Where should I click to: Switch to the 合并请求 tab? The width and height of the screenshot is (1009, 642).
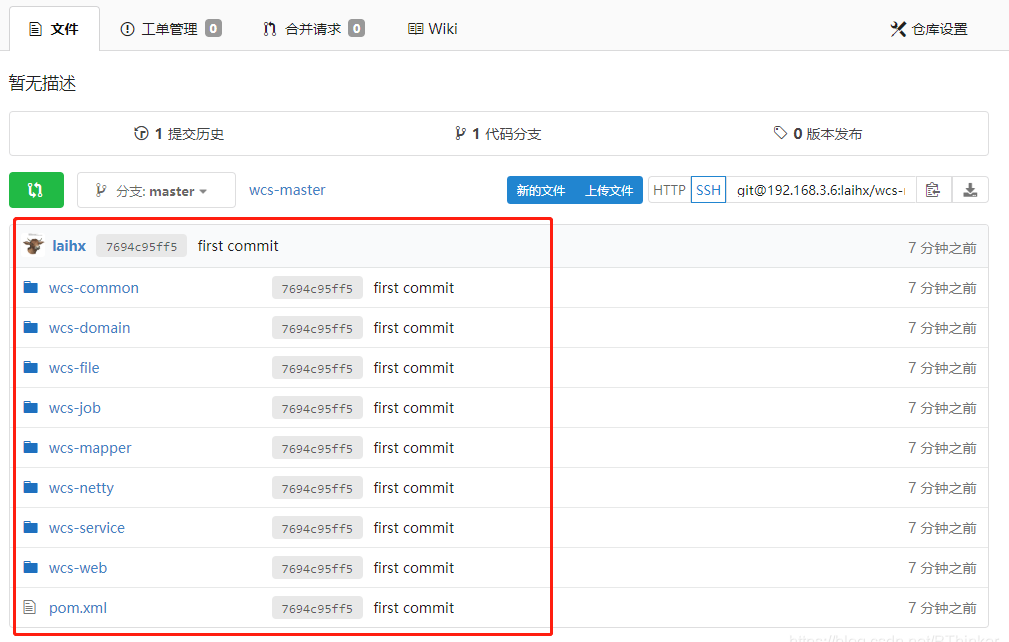tap(313, 29)
